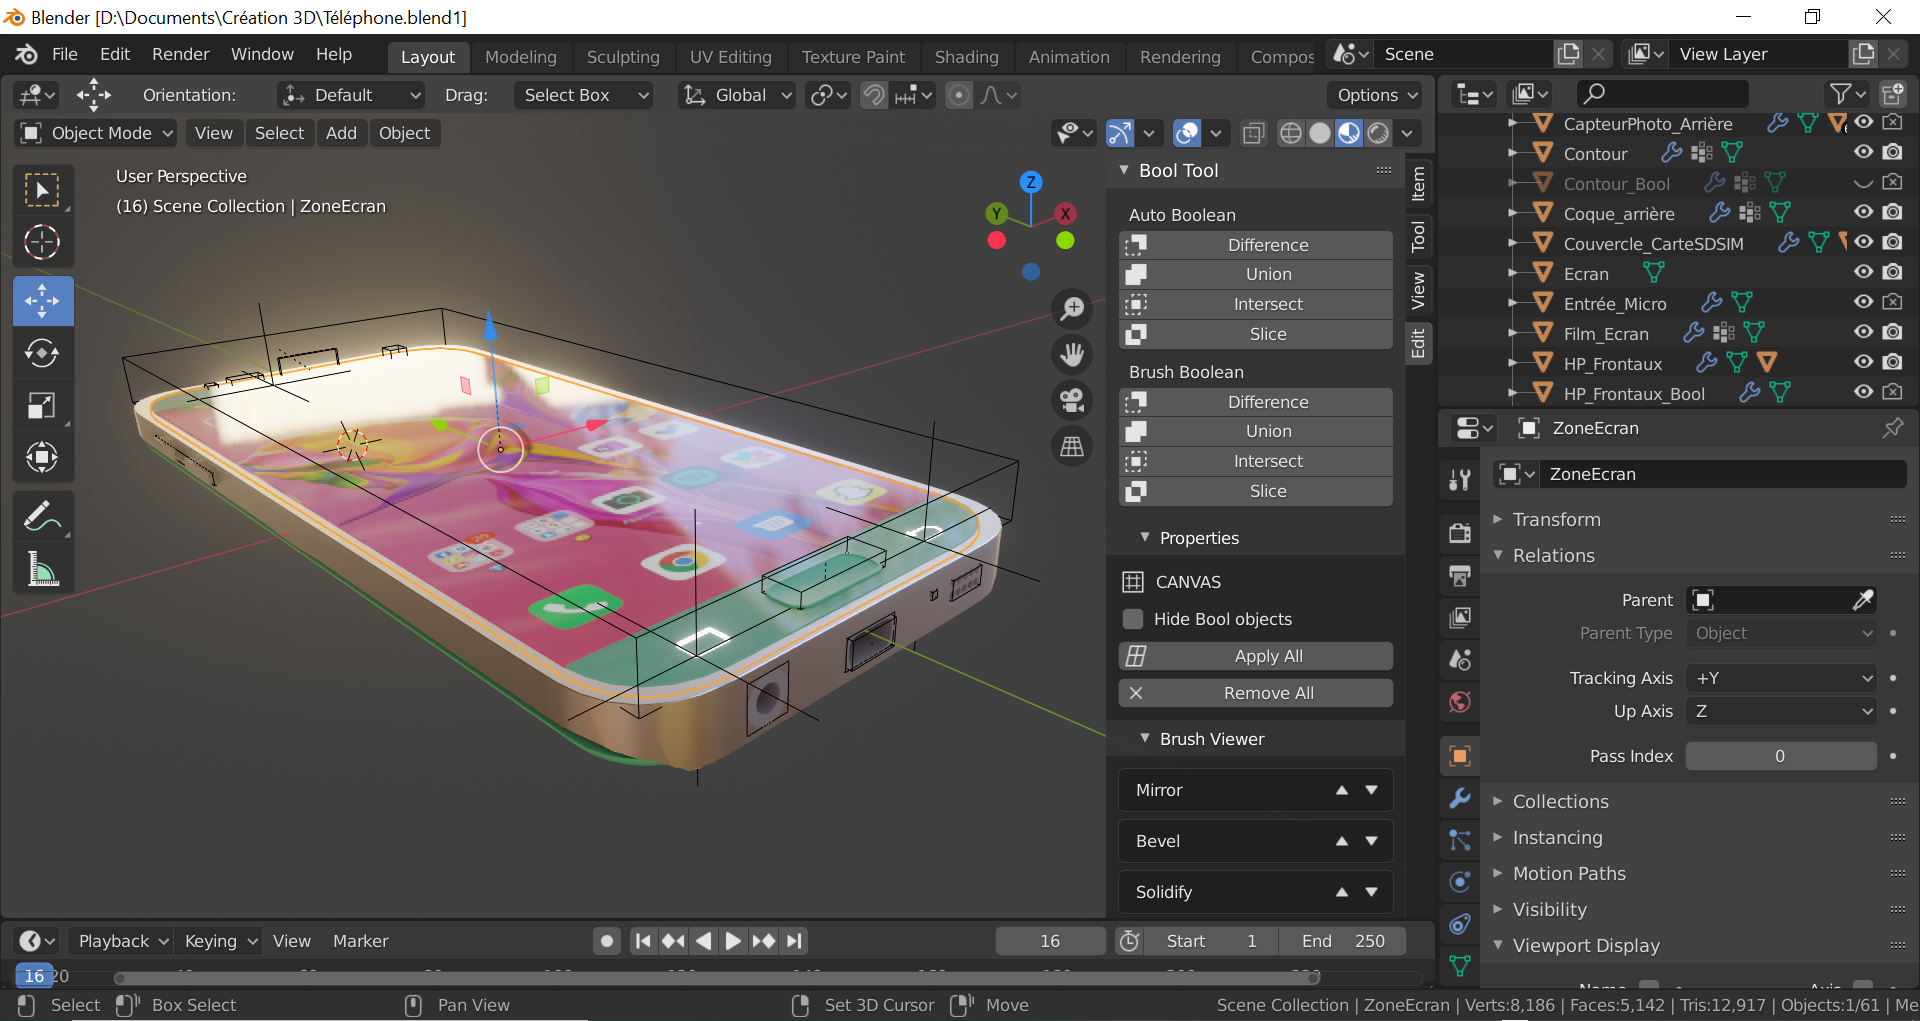Select the 3D Cursor tool
Viewport: 1920px width, 1021px height.
coord(43,242)
